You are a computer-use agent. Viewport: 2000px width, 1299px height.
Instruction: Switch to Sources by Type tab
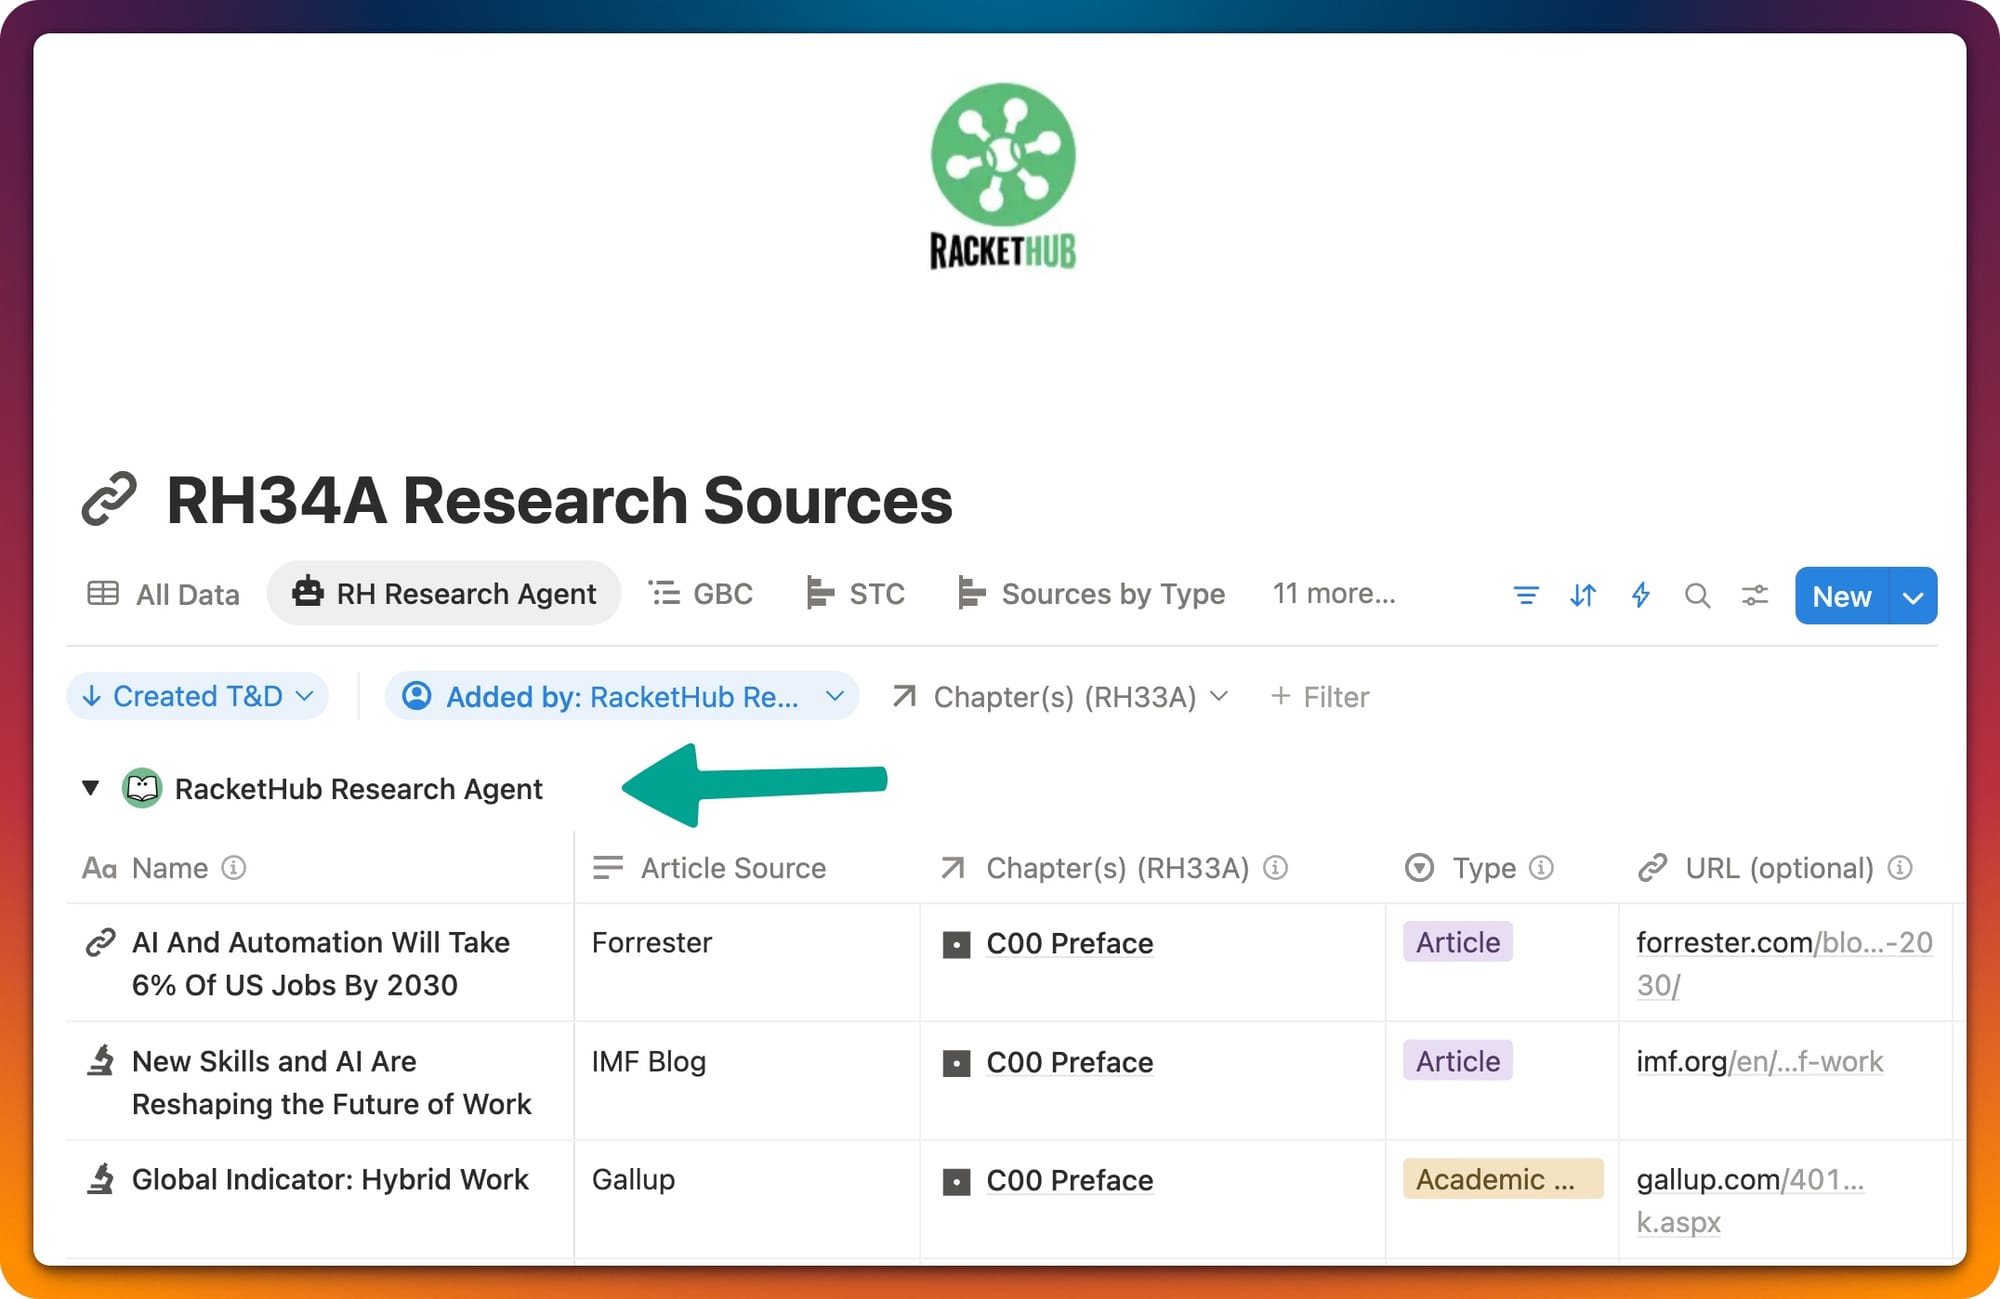pos(1091,594)
